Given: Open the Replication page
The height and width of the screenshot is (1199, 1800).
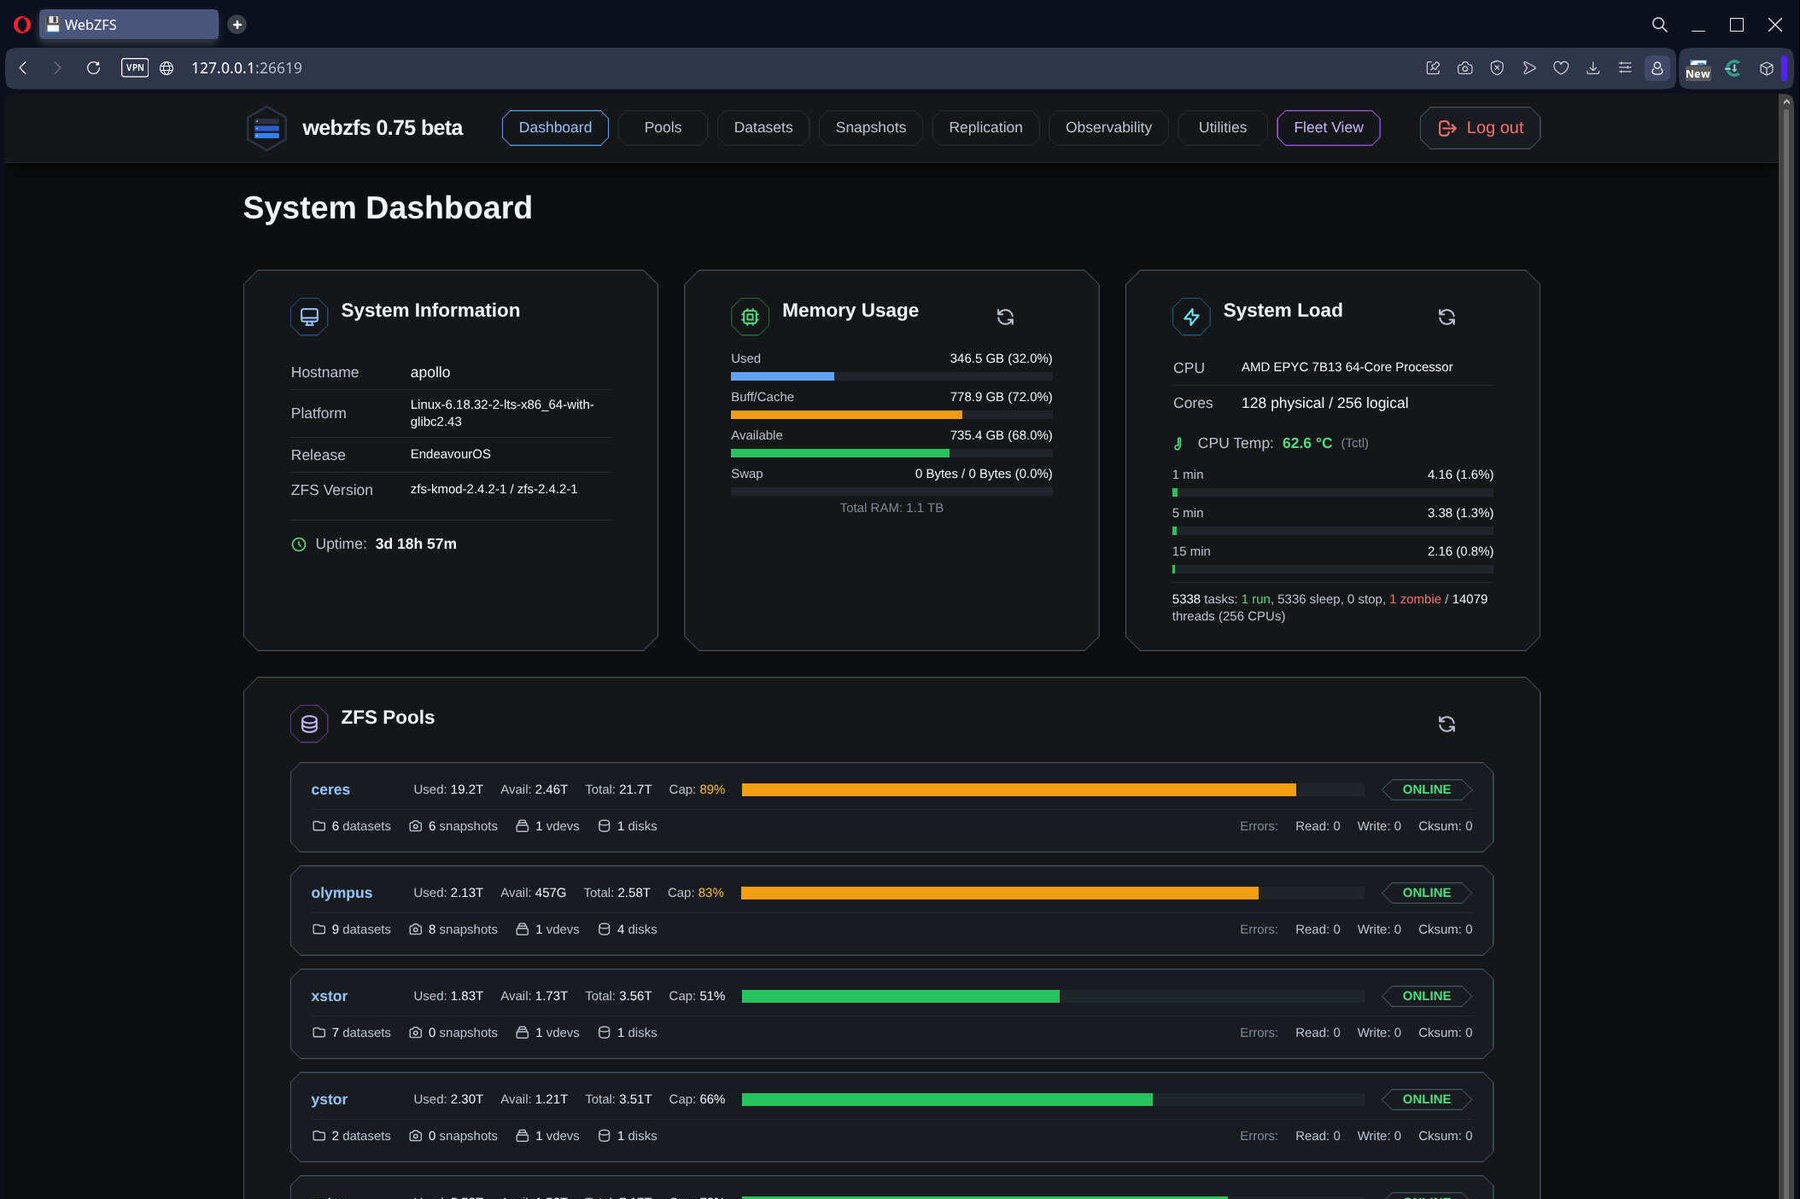Looking at the screenshot, I should click(986, 128).
